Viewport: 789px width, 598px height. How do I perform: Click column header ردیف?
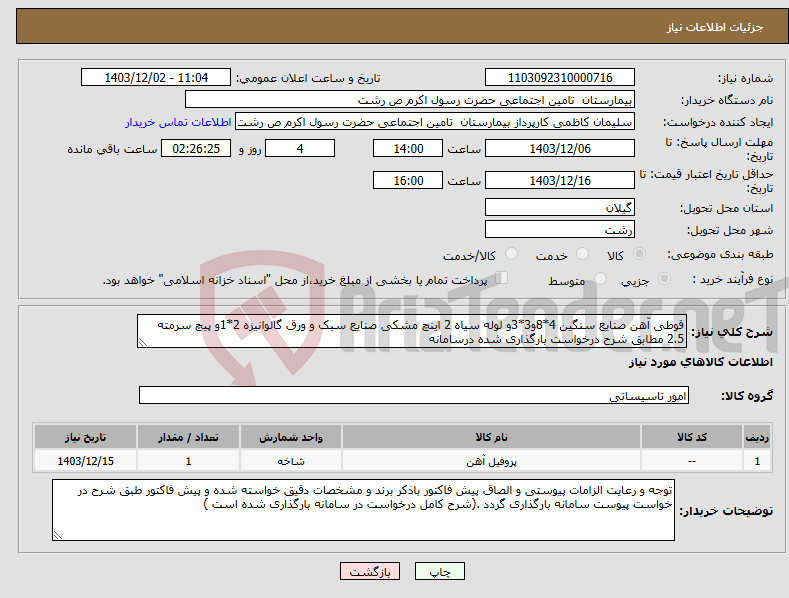pos(757,437)
